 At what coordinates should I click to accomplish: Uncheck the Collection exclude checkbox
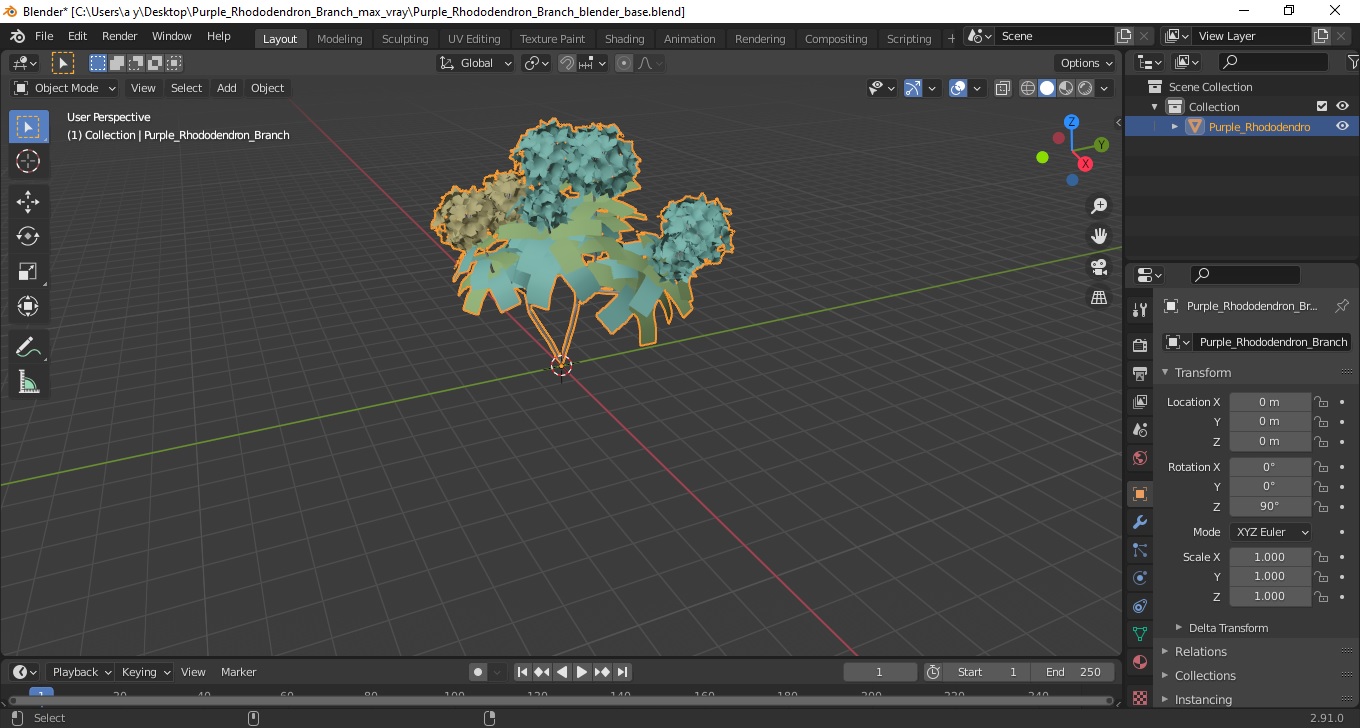[1322, 106]
